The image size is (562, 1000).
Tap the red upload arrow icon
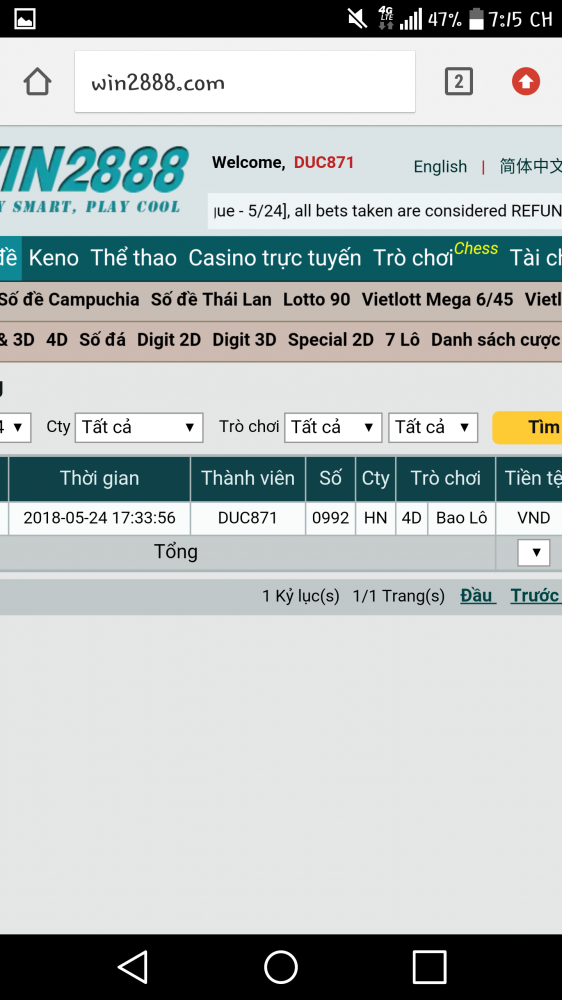(526, 82)
